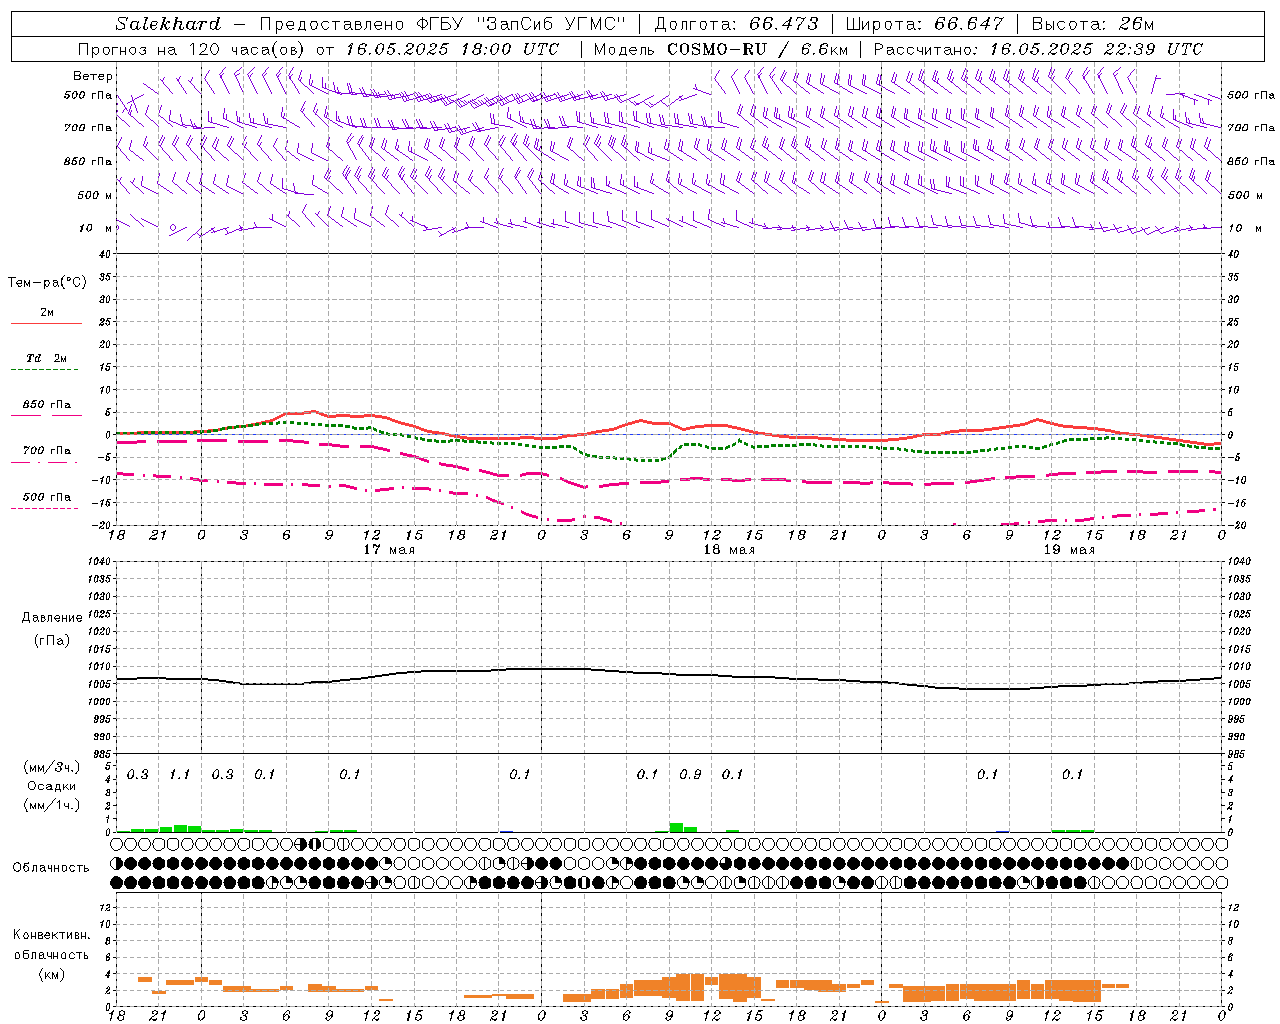The height and width of the screenshot is (1024, 1280).
Task: Click the solid line sample under 2м legend
Action: click(47, 324)
